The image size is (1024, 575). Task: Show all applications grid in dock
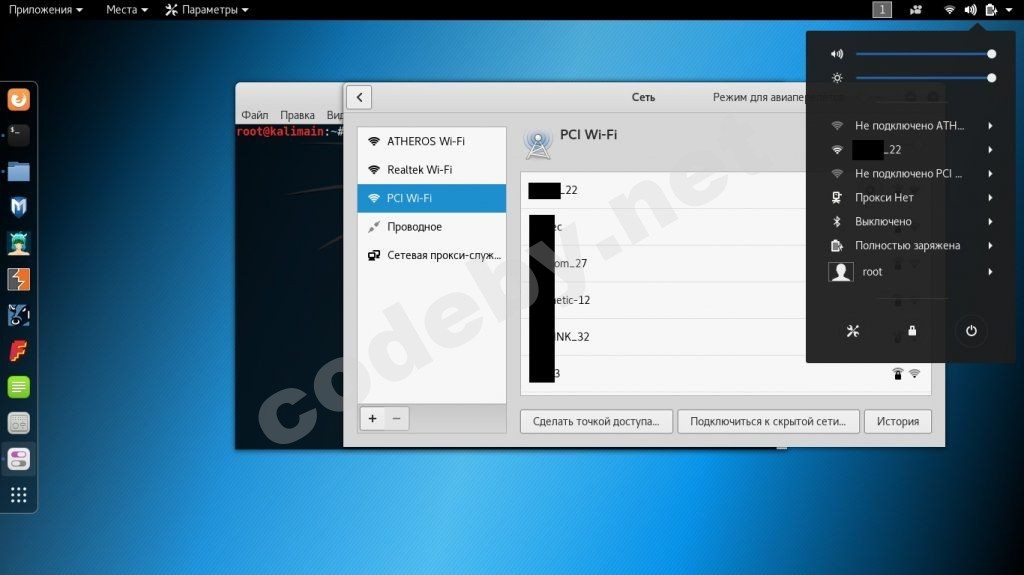tap(18, 495)
